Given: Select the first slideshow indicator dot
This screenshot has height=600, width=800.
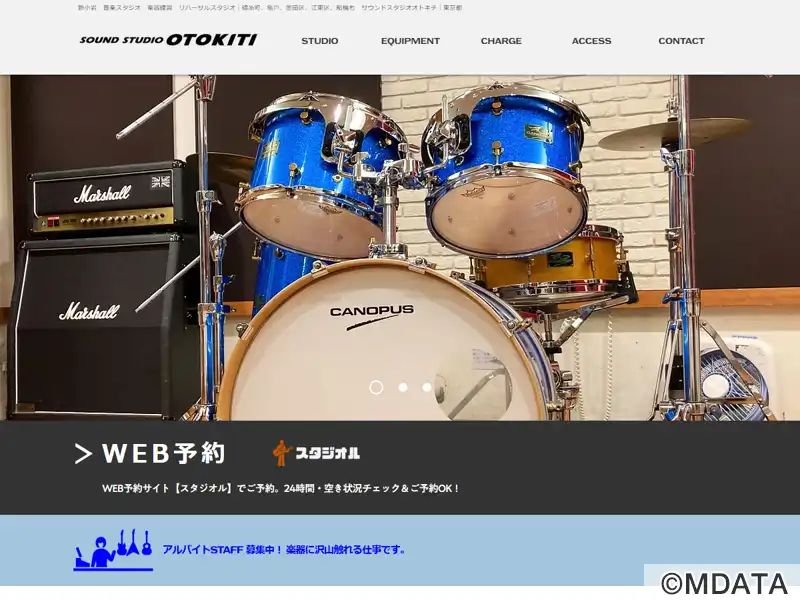Looking at the screenshot, I should [376, 387].
